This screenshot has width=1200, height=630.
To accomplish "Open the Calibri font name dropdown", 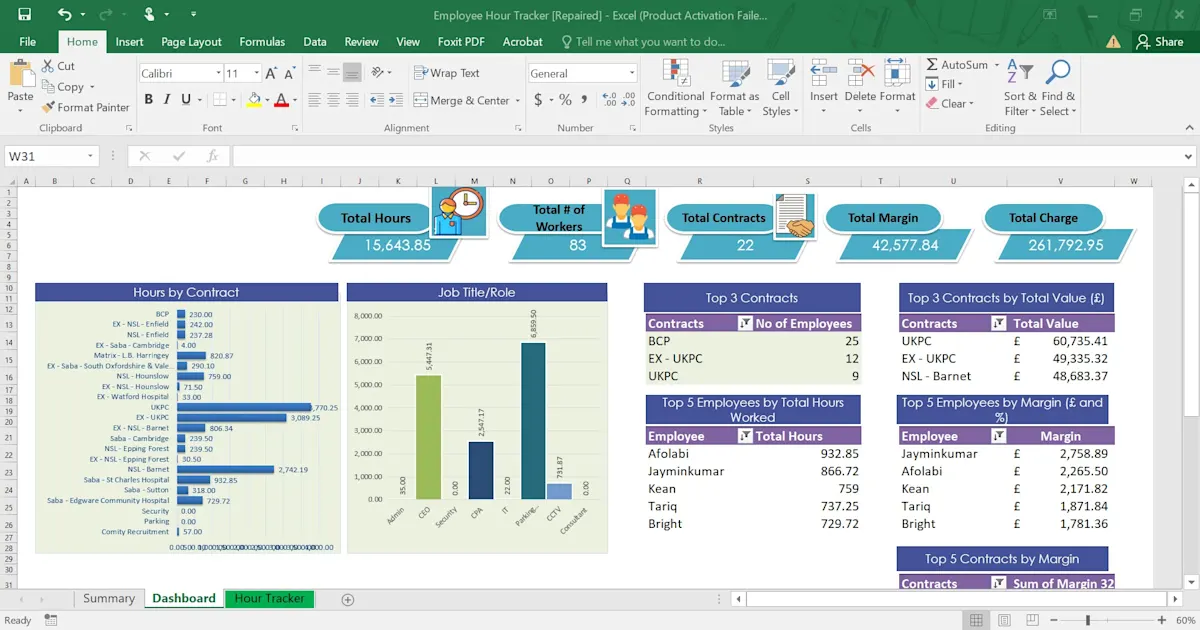I will [x=218, y=73].
